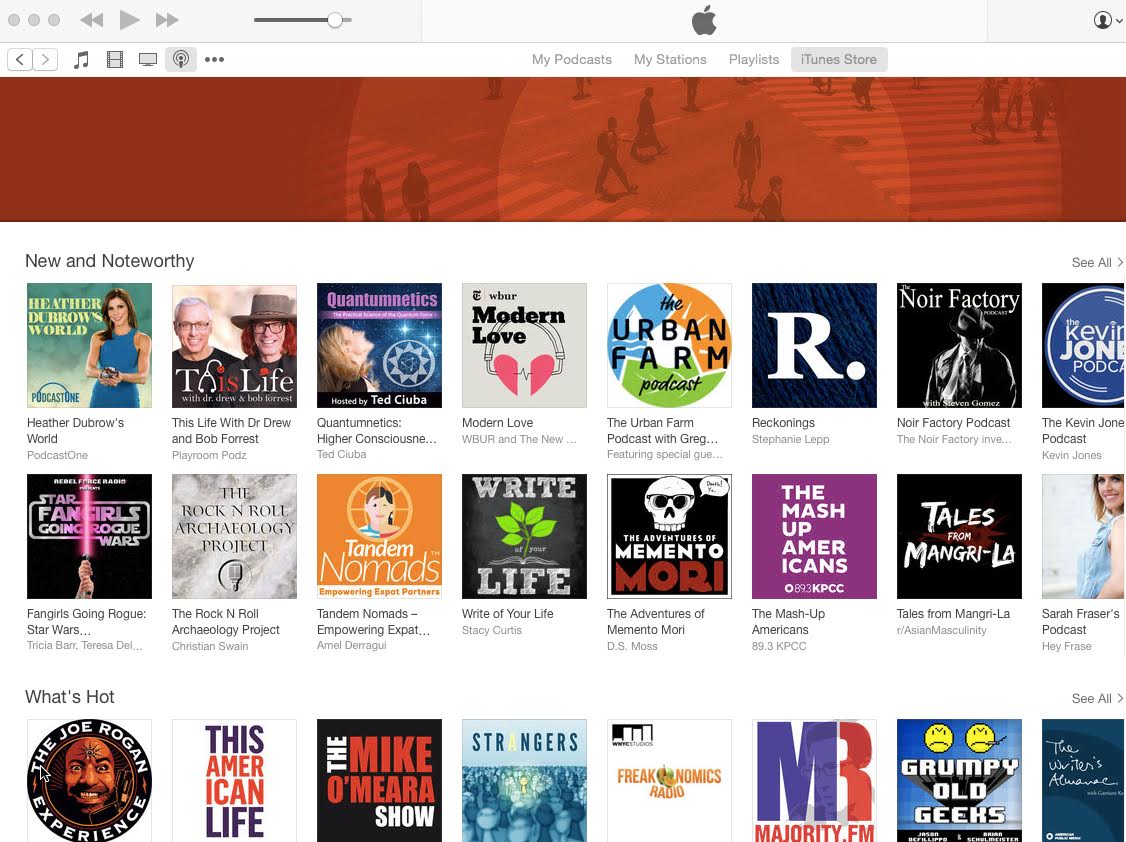Open The Writer's Almanac artwork
Screen dimensions: 1126x842
click(1084, 780)
